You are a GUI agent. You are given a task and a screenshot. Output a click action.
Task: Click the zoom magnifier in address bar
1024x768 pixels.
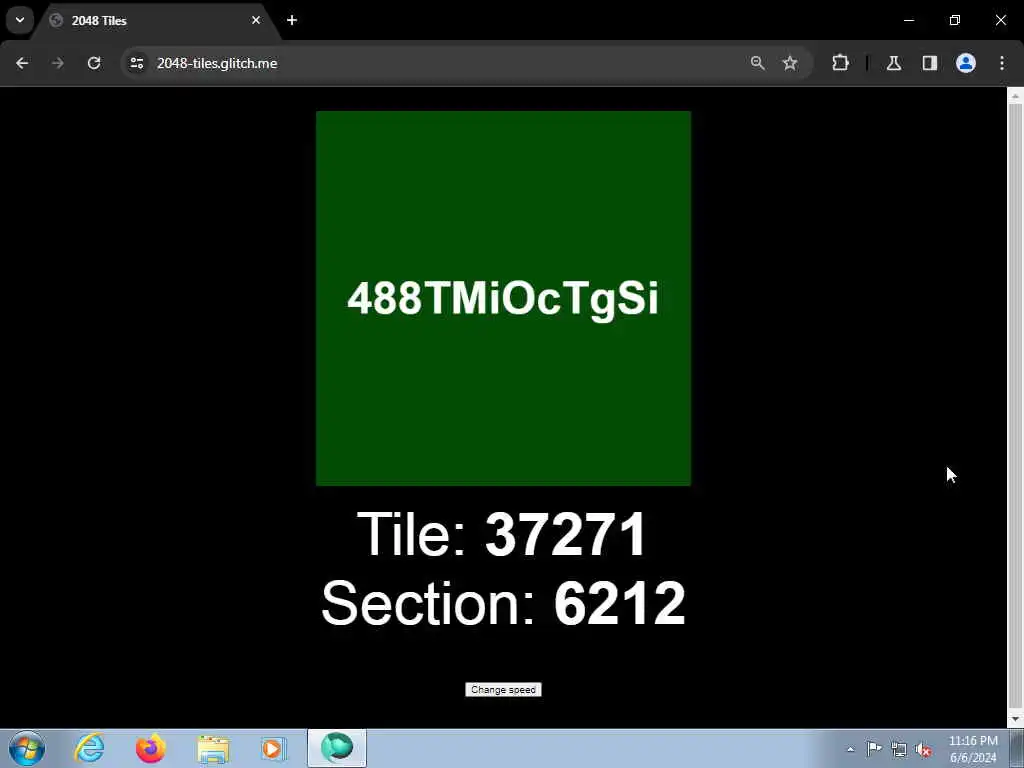(758, 63)
